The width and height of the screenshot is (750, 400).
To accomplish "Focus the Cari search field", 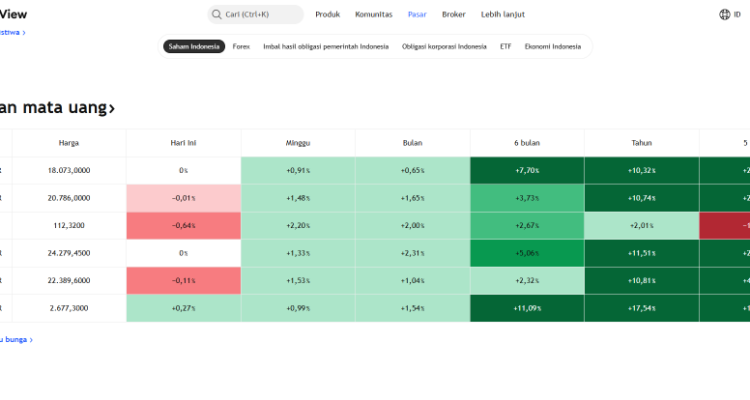I will [255, 14].
